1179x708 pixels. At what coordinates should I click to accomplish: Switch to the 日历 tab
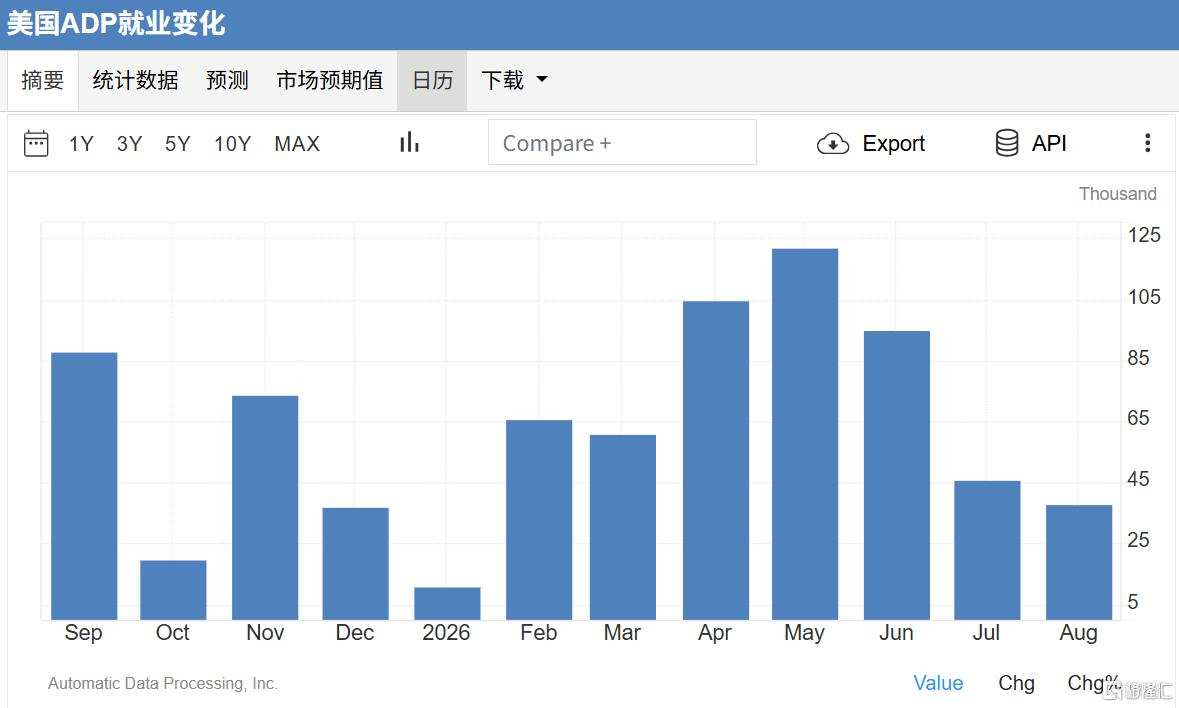pyautogui.click(x=432, y=80)
